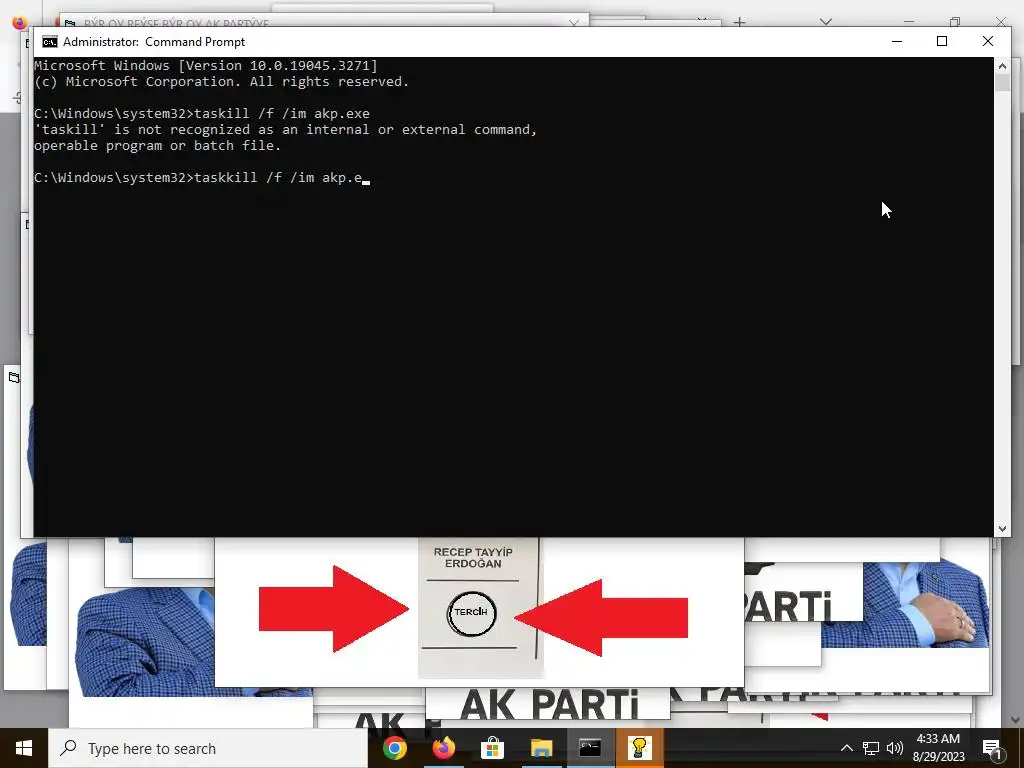
Task: Open the Windows Start menu
Action: (24, 748)
